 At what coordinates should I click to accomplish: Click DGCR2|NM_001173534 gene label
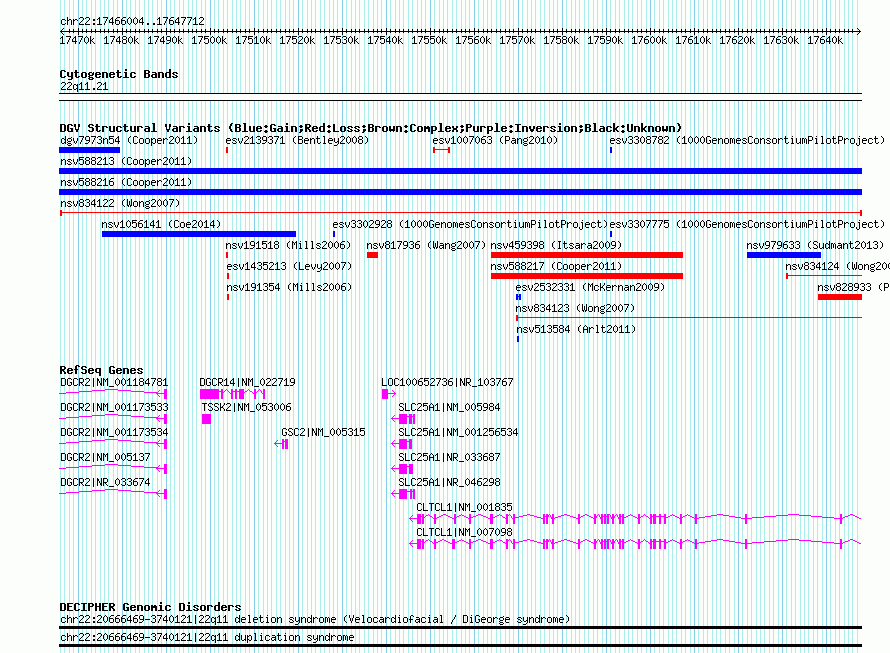pos(114,432)
